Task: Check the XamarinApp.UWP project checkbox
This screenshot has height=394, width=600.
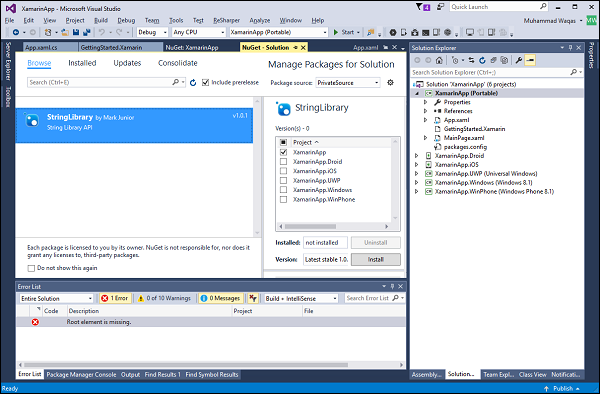Action: tap(284, 181)
